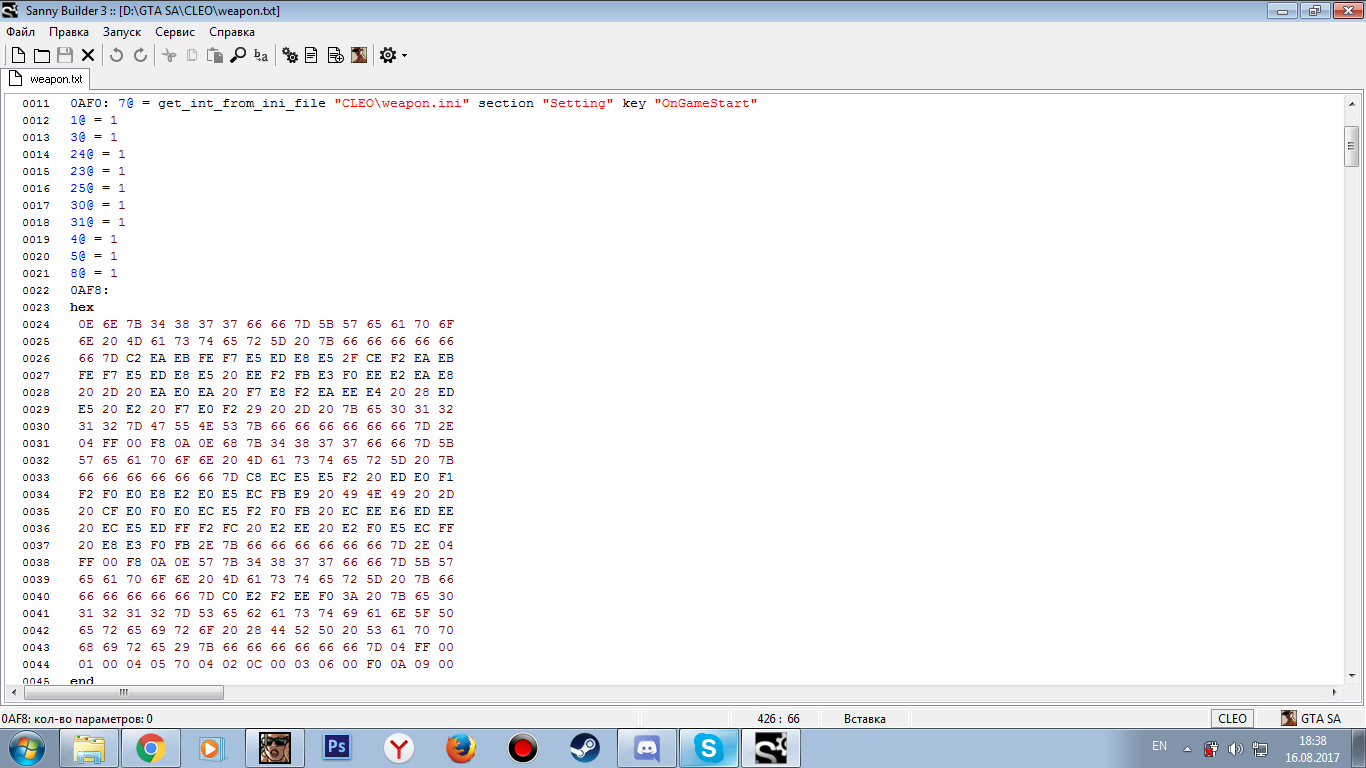
Task: Save the current file with the floppy icon
Action: [65, 56]
